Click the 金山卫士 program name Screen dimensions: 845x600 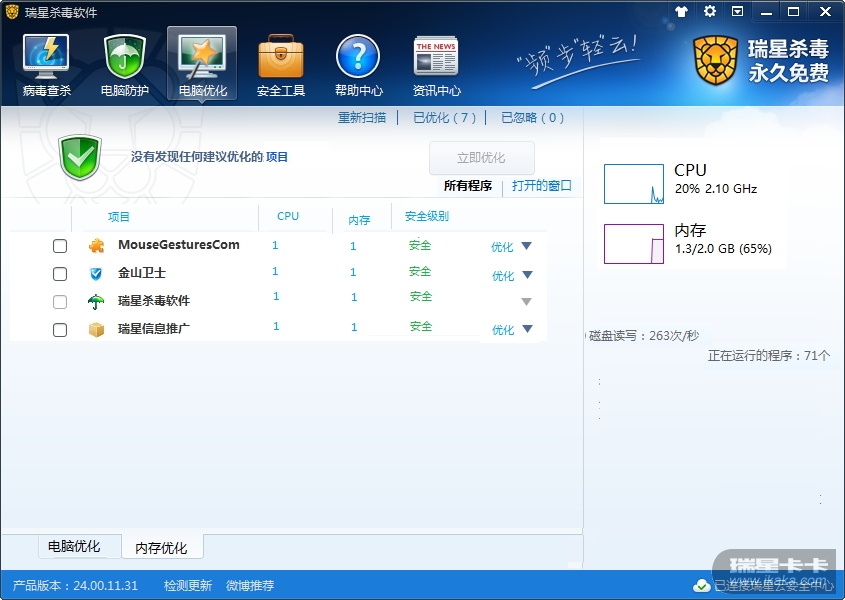142,273
